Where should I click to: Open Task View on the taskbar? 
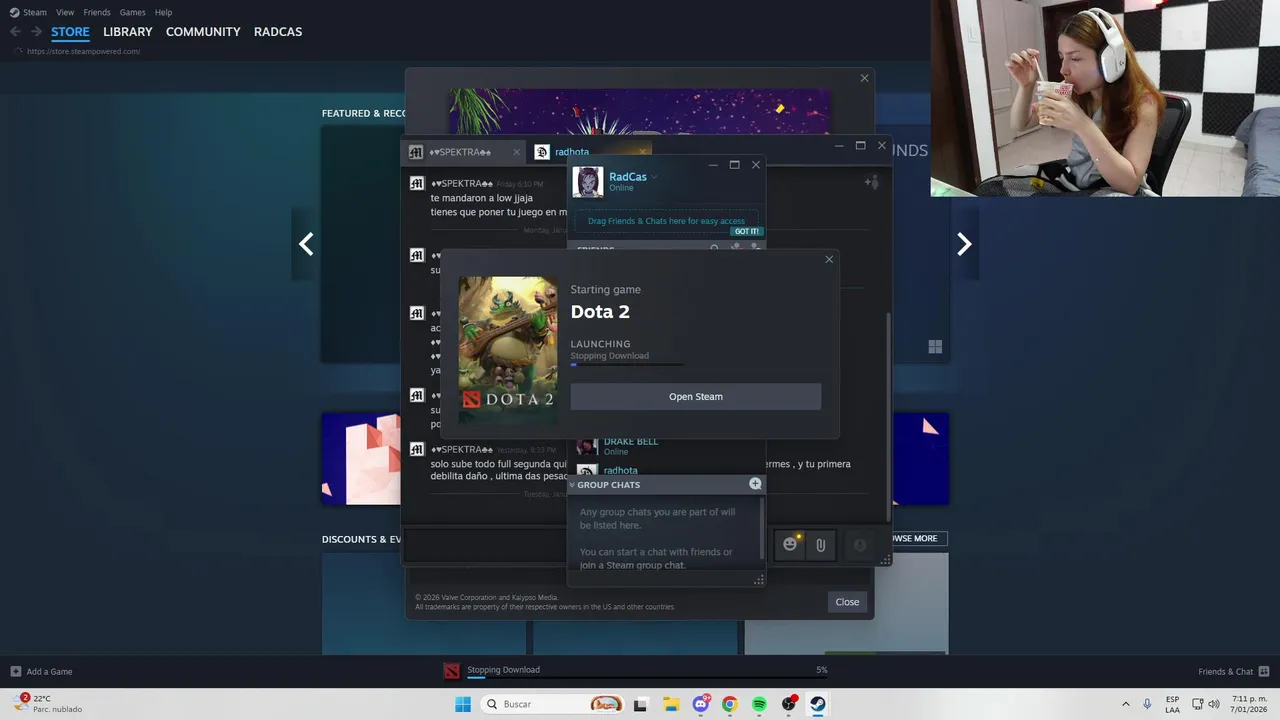coord(640,704)
